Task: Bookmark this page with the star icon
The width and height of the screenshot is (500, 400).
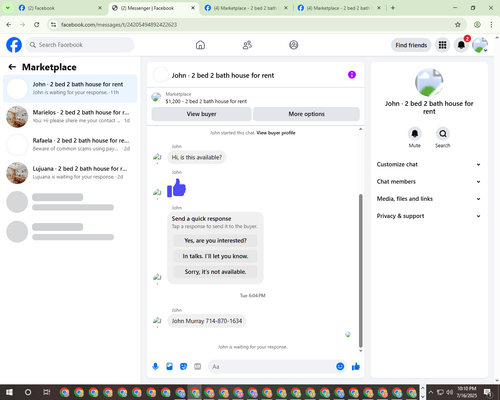Action: (458, 25)
